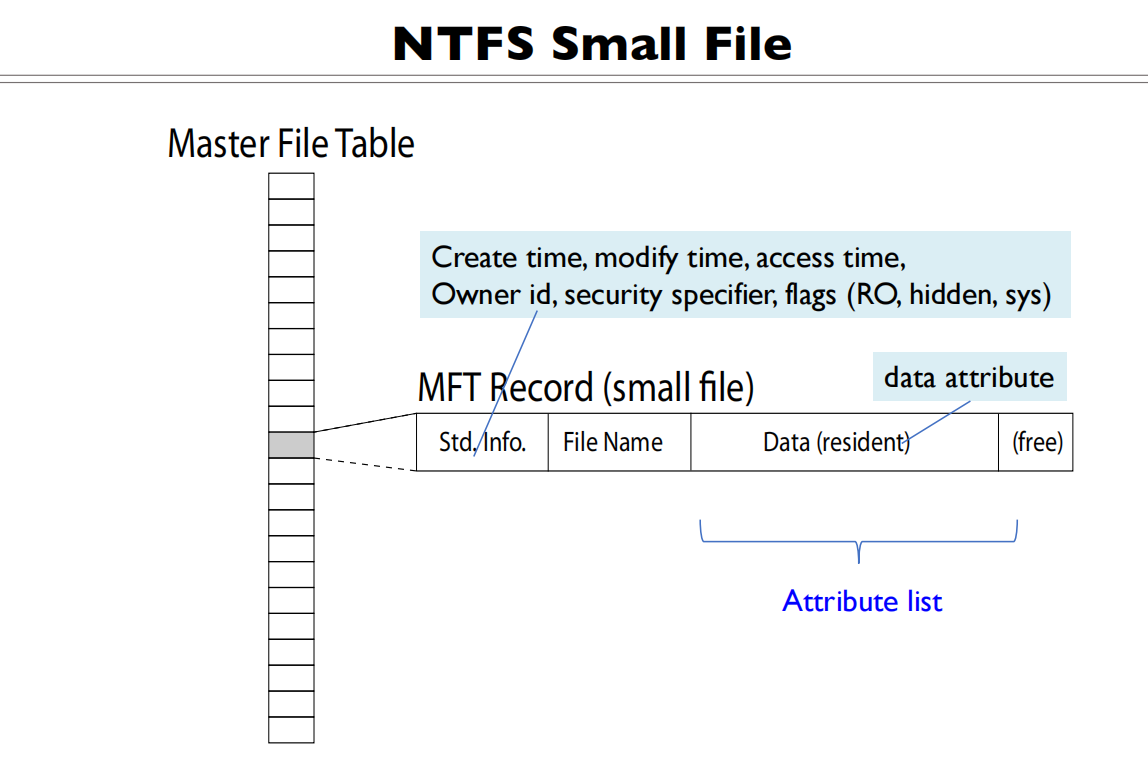The width and height of the screenshot is (1148, 758).
Task: Click the dashed connector line below gray entry
Action: click(x=365, y=464)
